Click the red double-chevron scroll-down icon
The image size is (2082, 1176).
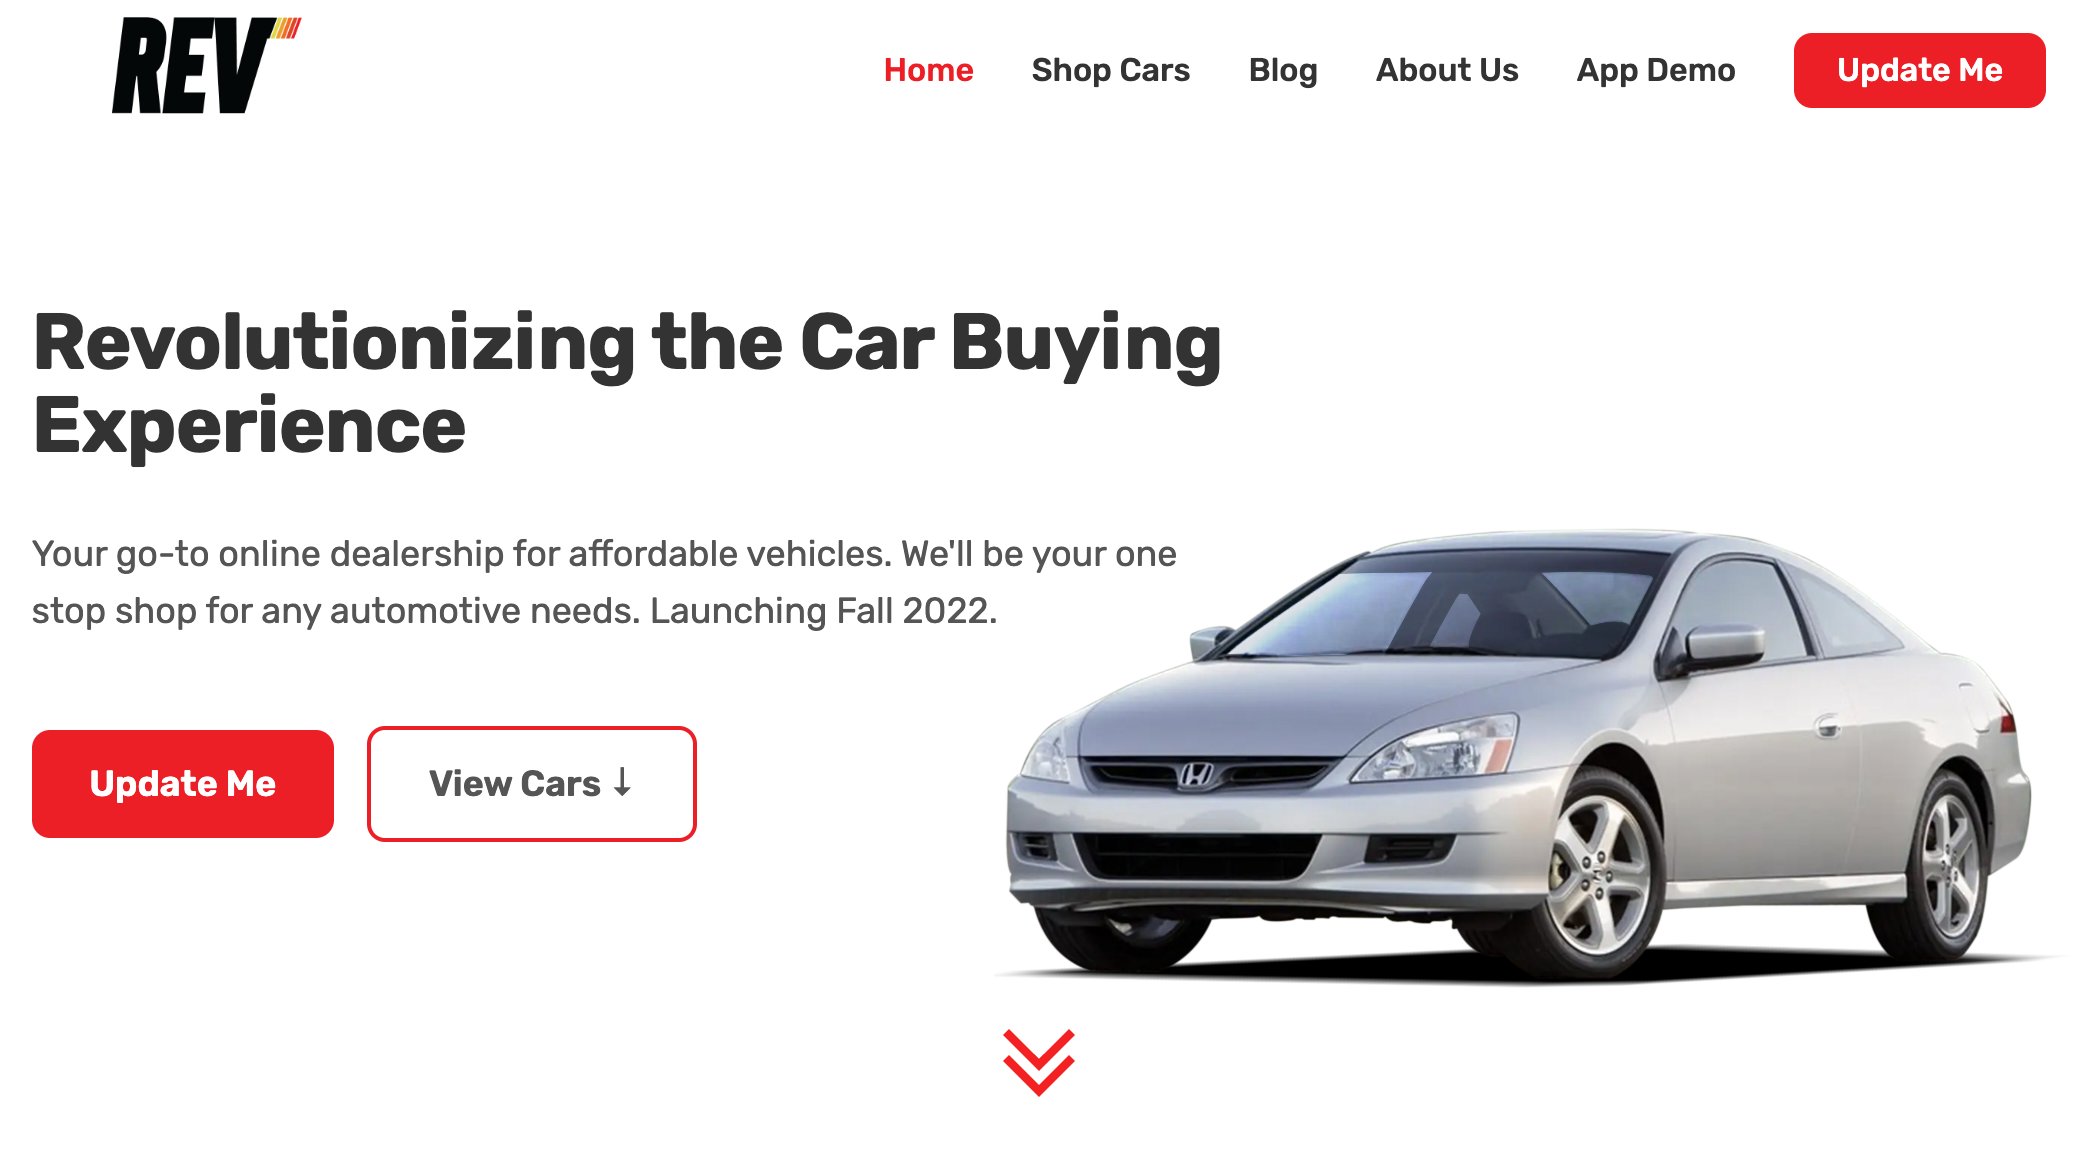tap(1039, 1062)
